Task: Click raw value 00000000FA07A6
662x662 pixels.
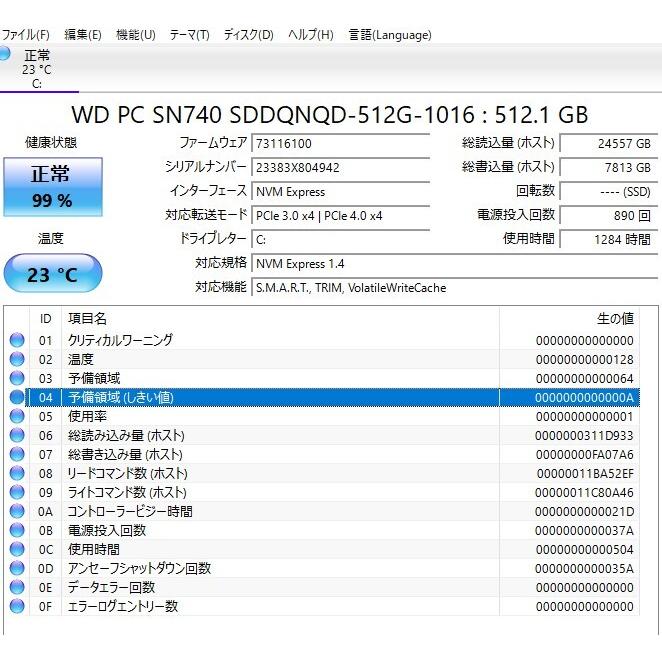Action: pos(585,454)
